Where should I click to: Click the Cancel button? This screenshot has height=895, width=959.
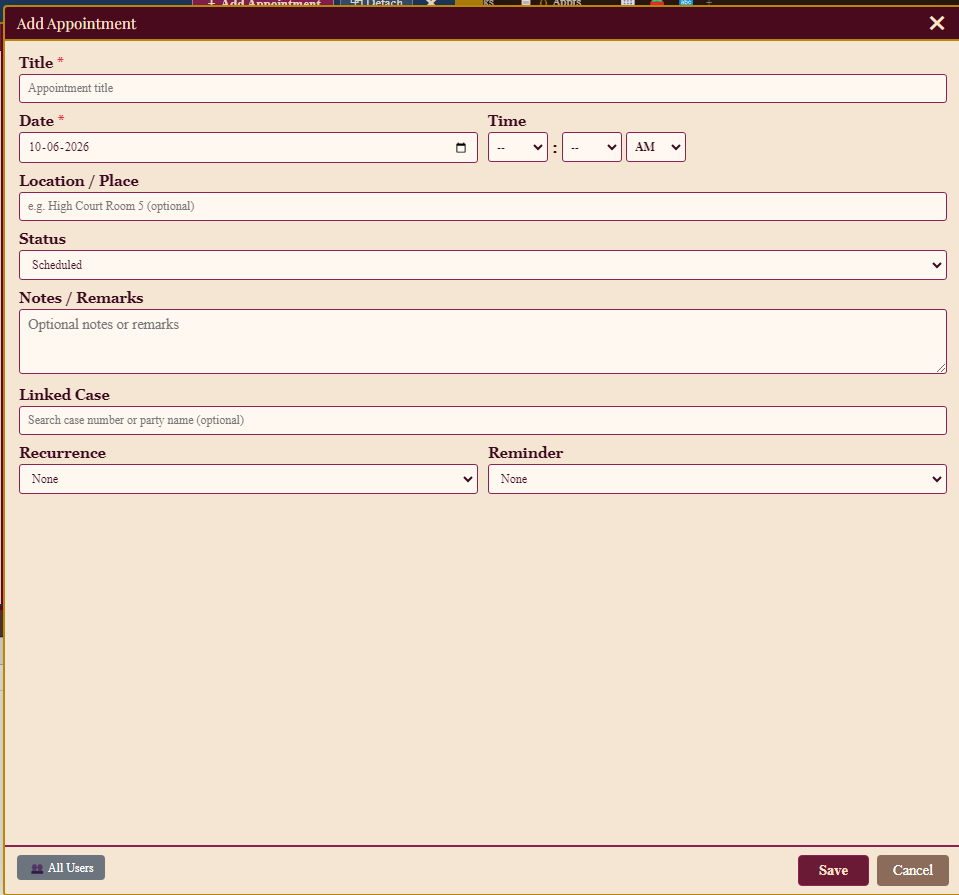(x=913, y=870)
